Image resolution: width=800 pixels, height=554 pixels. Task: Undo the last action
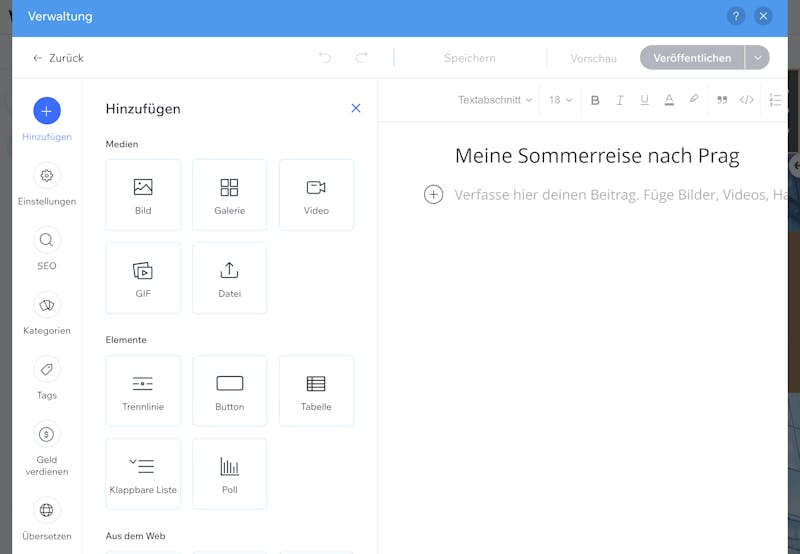click(x=324, y=58)
